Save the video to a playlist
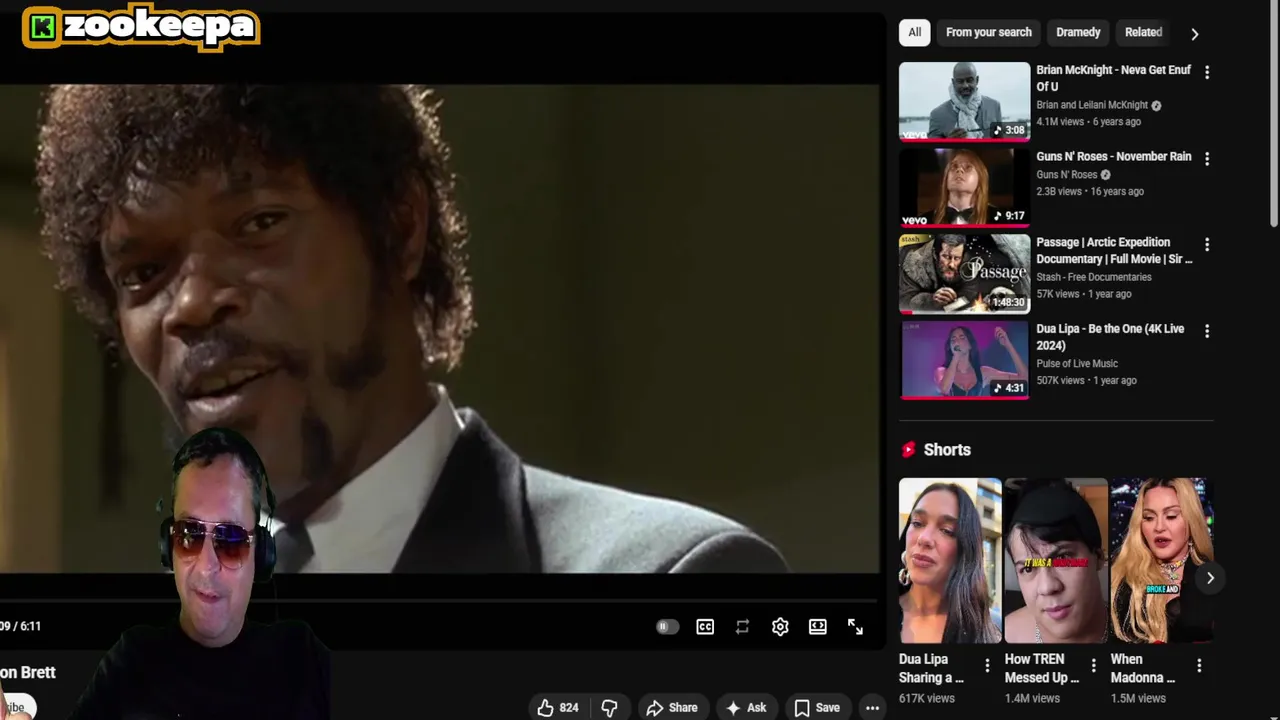The image size is (1280, 720). (x=817, y=707)
